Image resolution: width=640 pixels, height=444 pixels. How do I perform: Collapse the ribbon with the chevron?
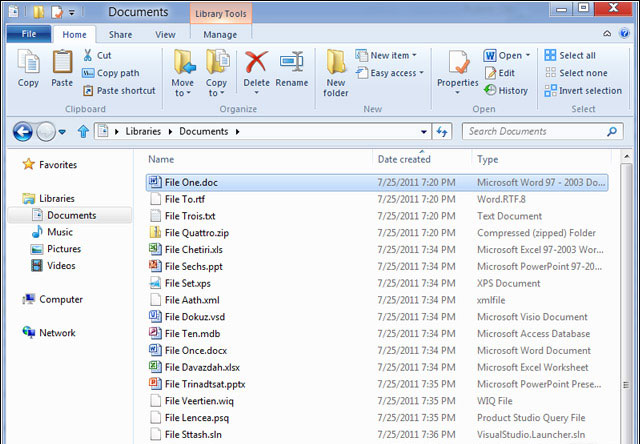607,33
